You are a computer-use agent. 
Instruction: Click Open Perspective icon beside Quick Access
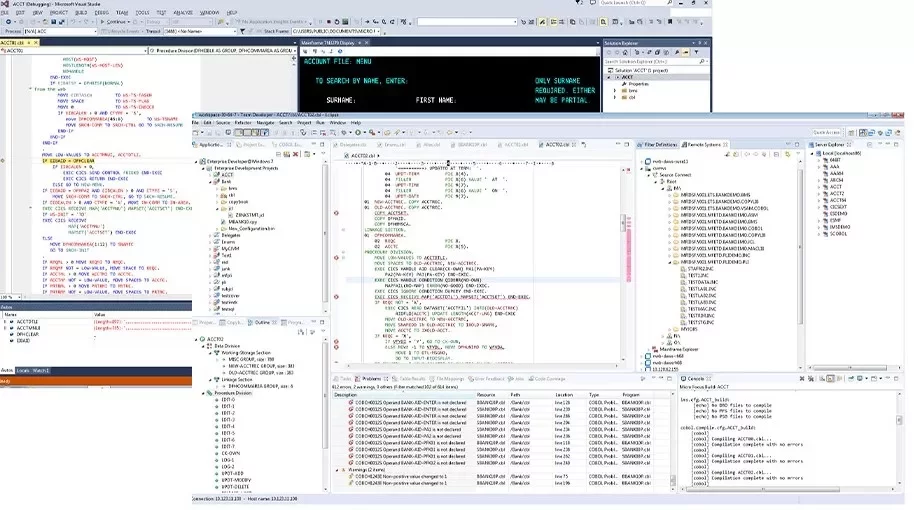coord(852,133)
